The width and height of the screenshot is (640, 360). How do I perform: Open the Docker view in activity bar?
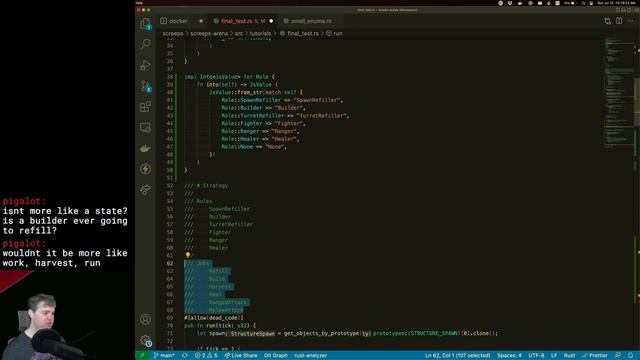tap(146, 149)
